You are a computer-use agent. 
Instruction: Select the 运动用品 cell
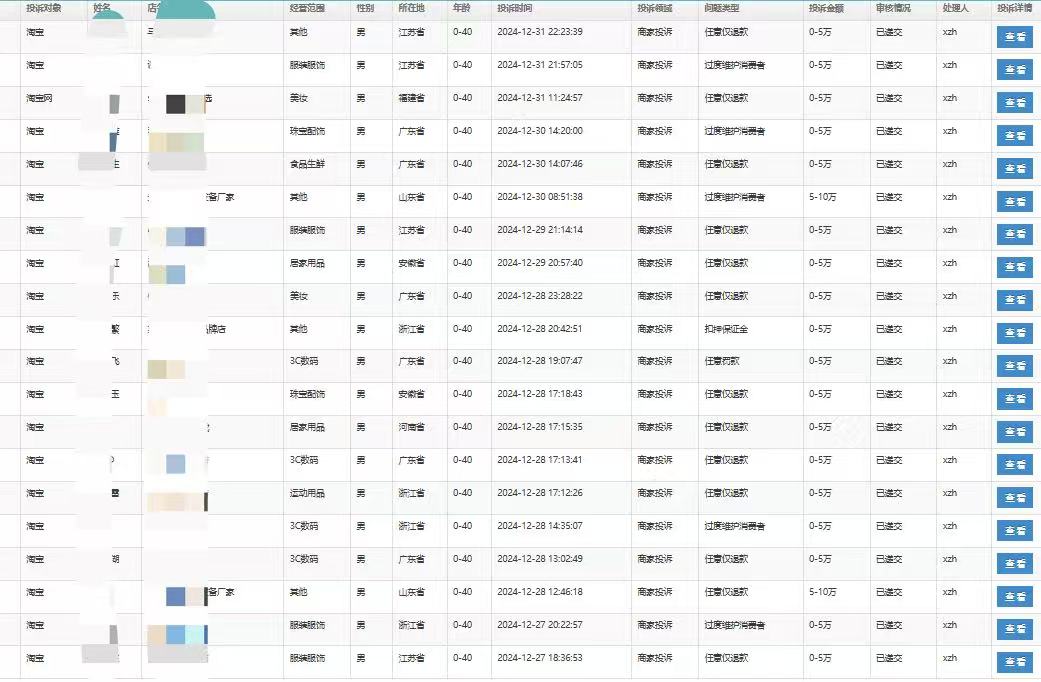coord(307,493)
